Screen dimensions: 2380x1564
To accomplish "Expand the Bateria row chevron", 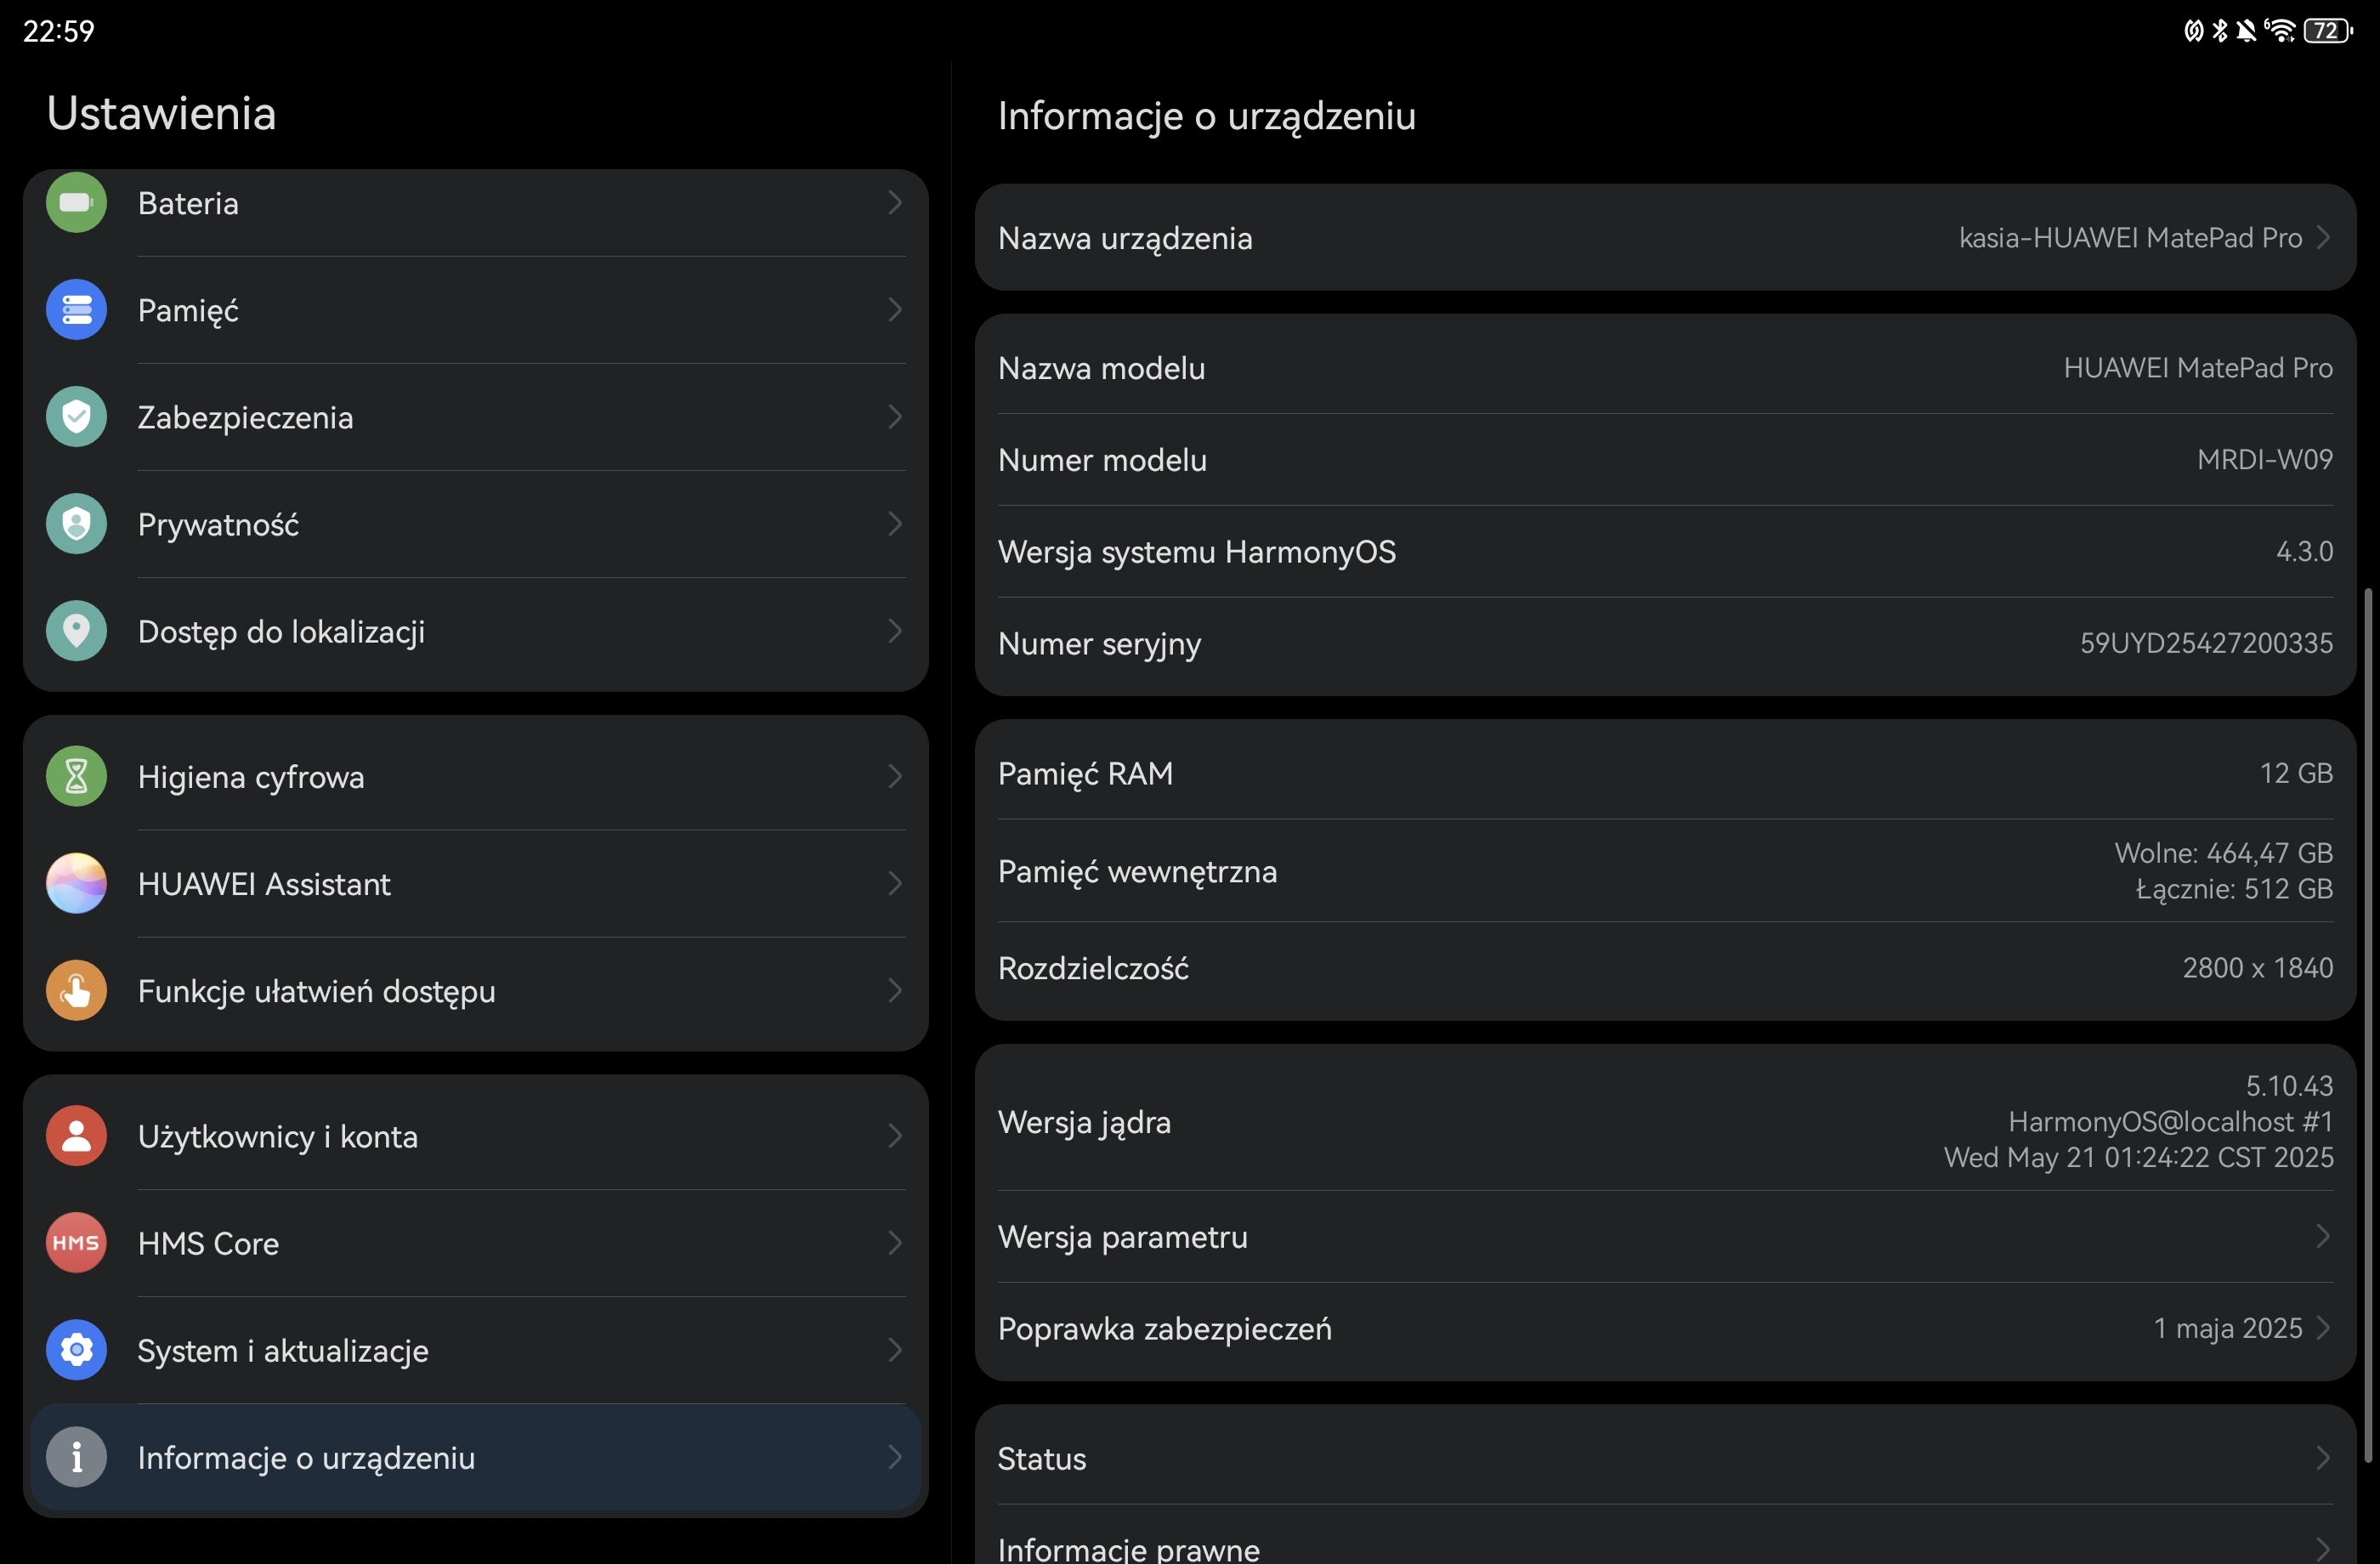I will (x=895, y=203).
